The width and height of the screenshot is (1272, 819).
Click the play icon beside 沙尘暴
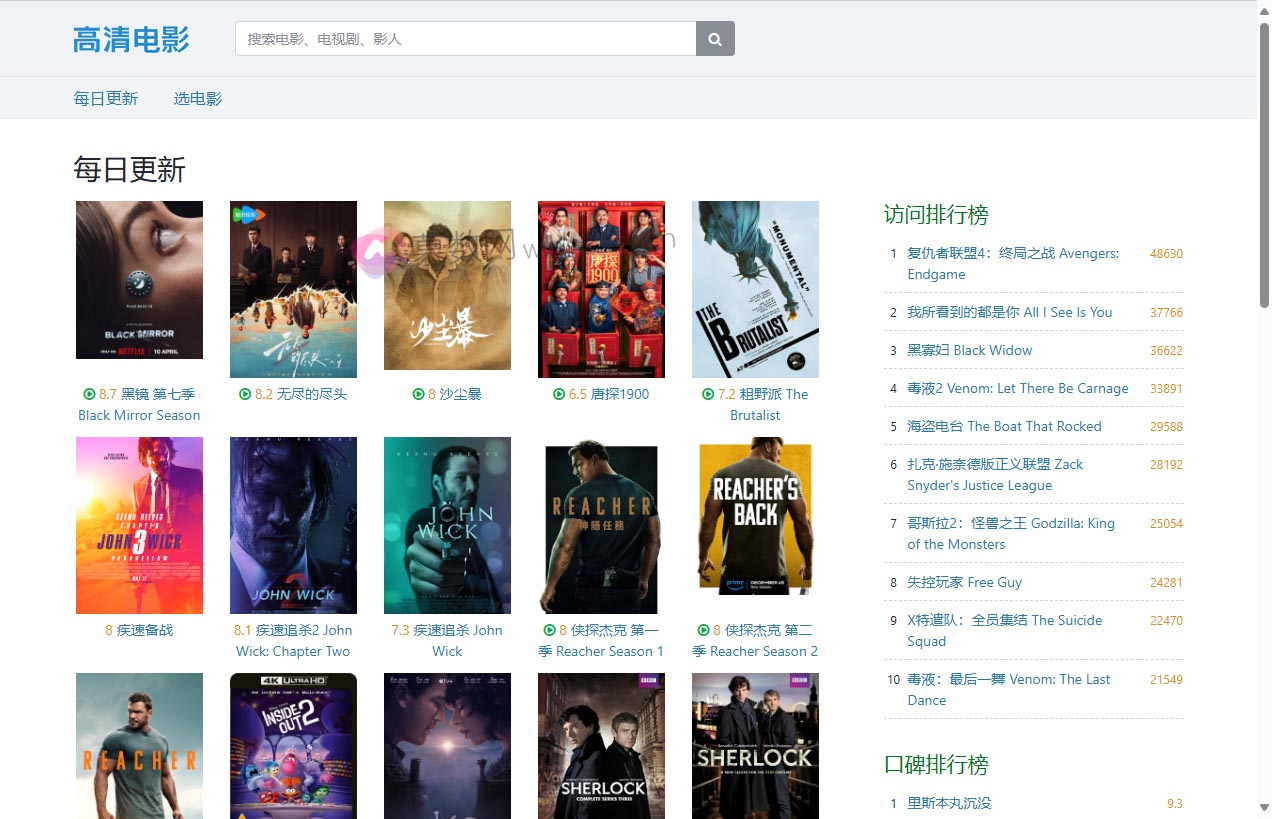tap(419, 395)
